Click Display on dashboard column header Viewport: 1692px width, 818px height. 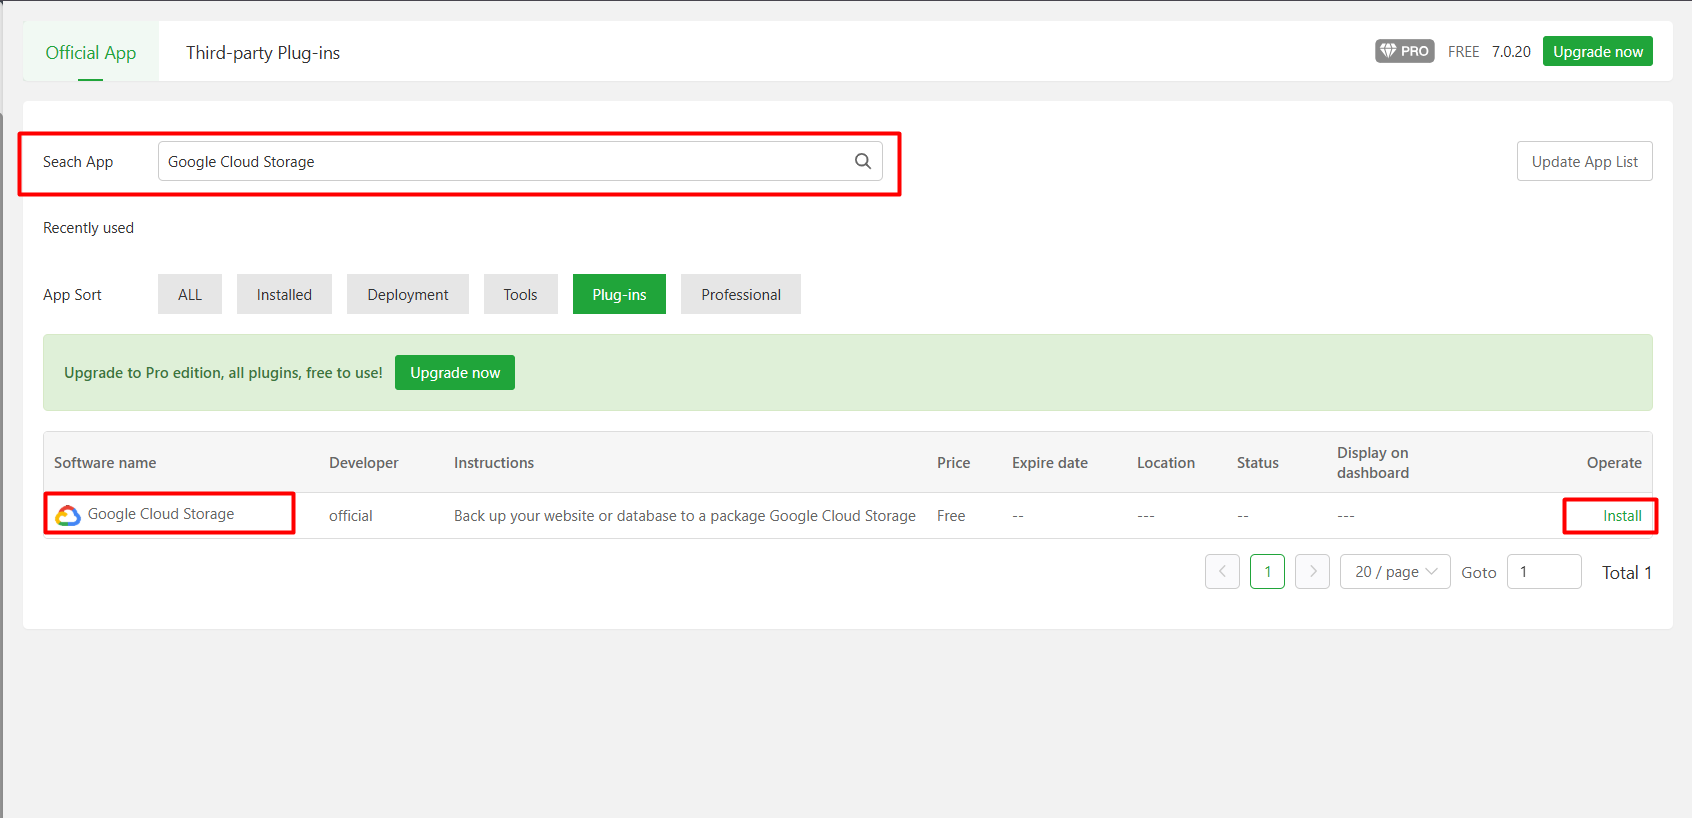(x=1373, y=463)
